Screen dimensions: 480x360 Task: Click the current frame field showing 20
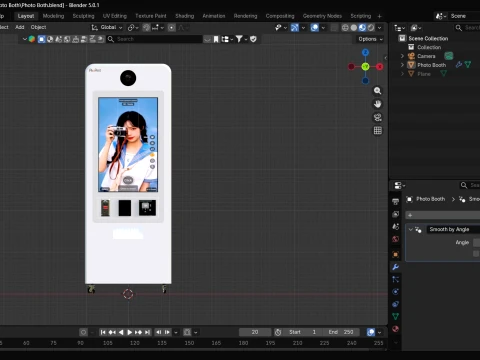click(255, 332)
